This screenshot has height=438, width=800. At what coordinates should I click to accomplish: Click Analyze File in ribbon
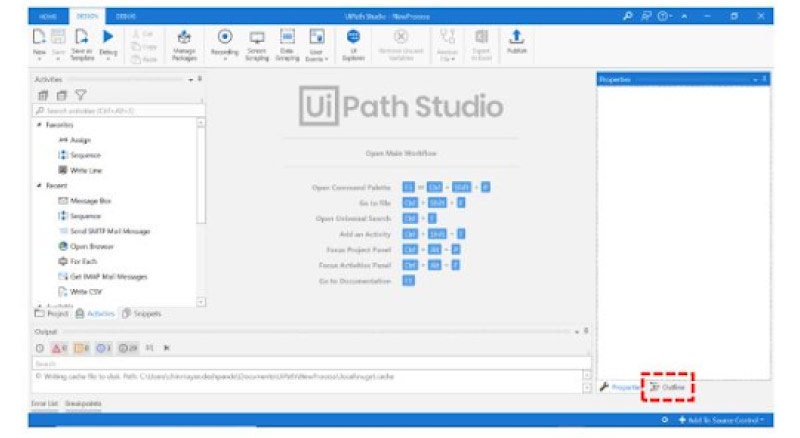447,45
